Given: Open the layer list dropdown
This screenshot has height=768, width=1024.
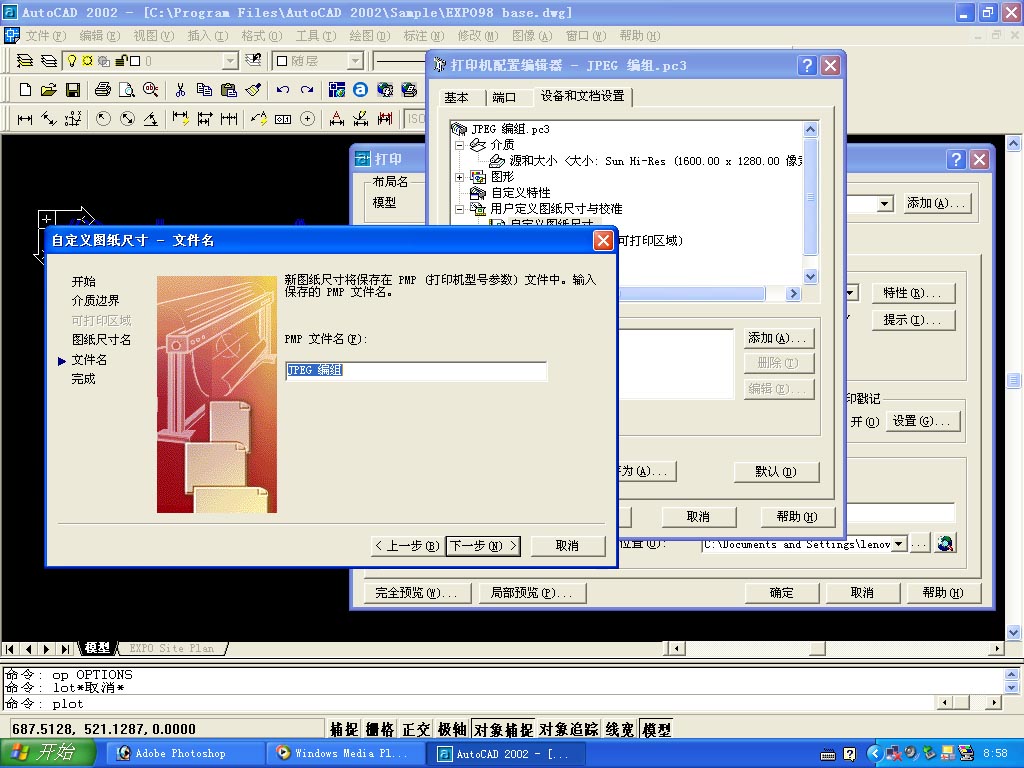Looking at the screenshot, I should 230,61.
